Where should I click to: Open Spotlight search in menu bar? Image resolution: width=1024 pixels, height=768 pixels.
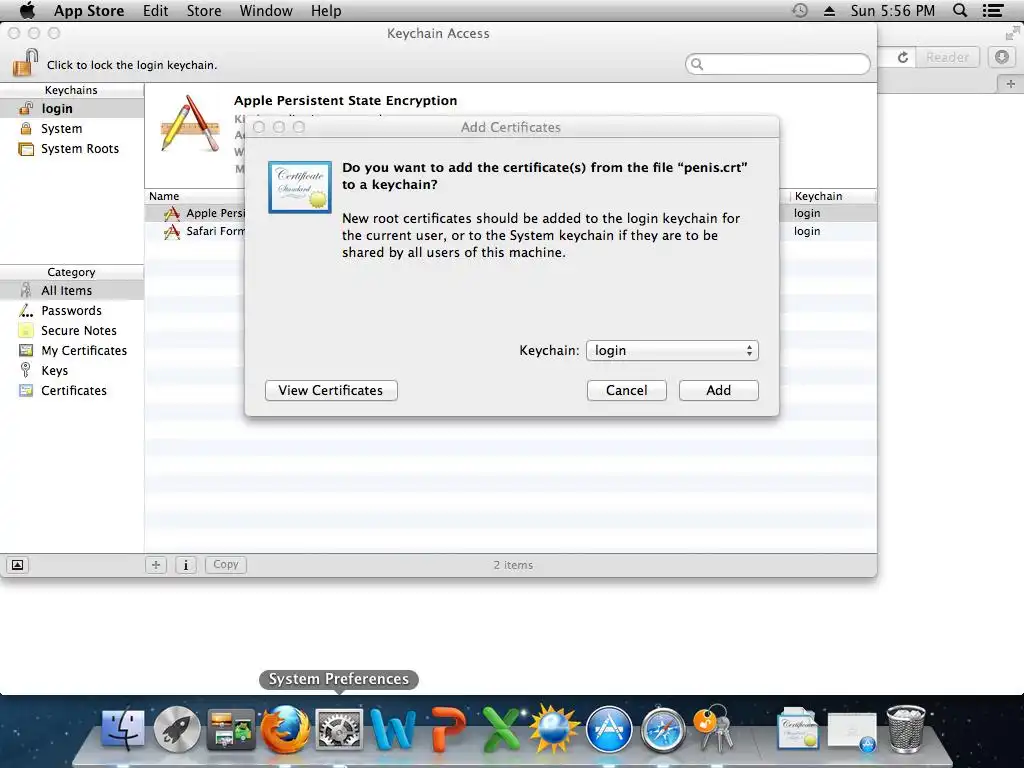point(960,10)
